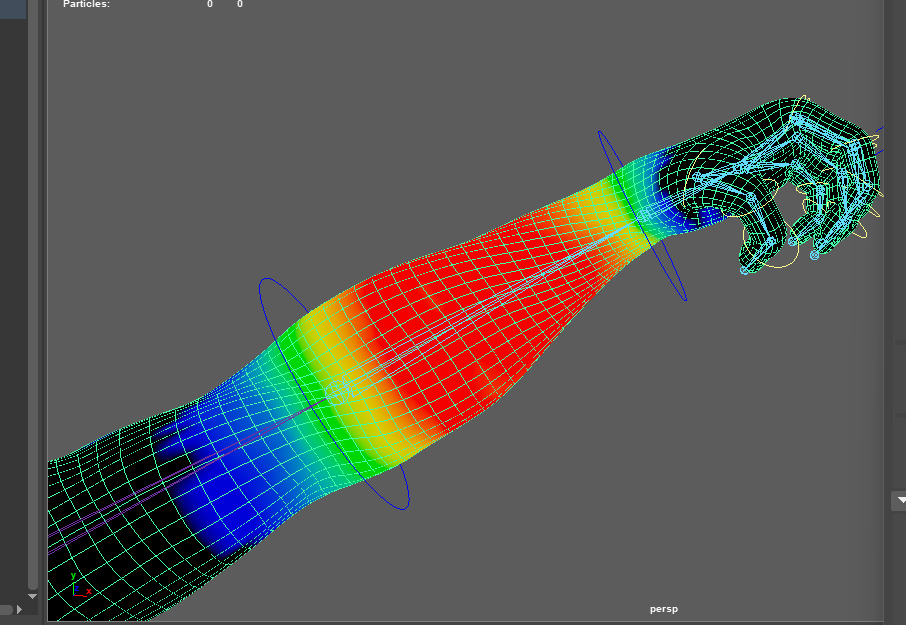Open the right panel dropdown arrow

(898, 502)
